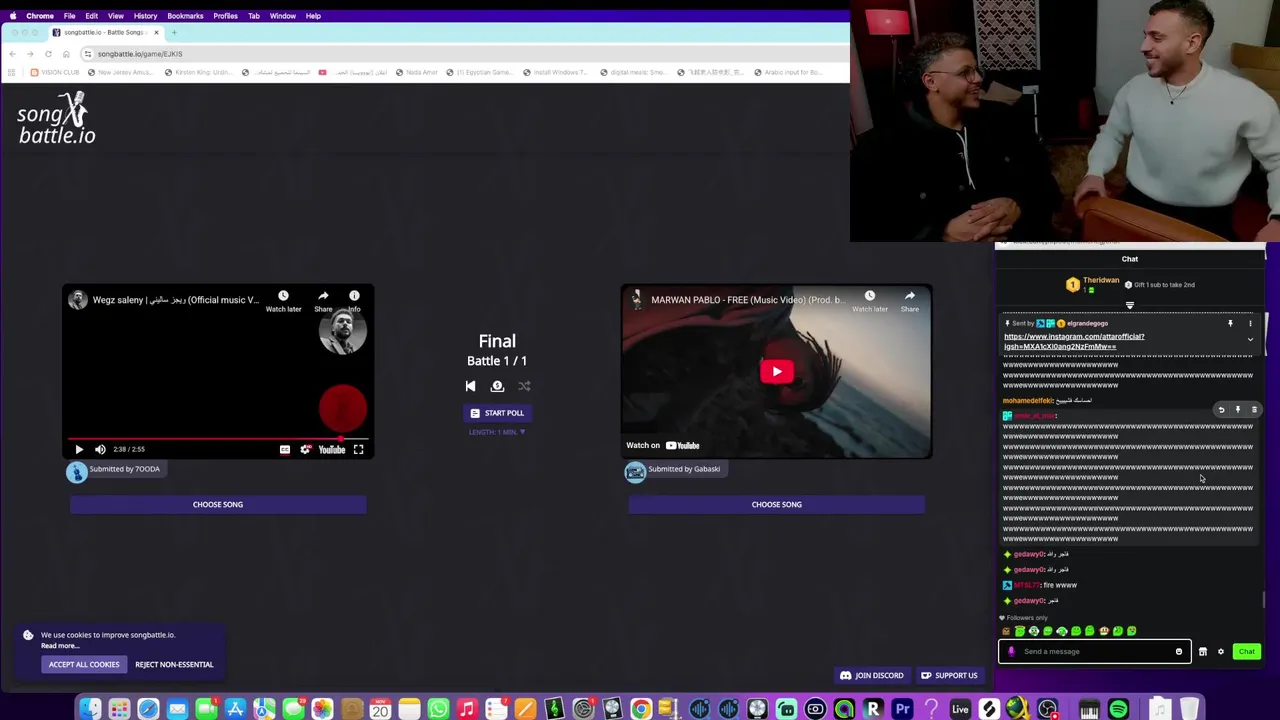The image size is (1280, 720).
Task: Click Watch later on Wegz video
Action: coord(283,300)
